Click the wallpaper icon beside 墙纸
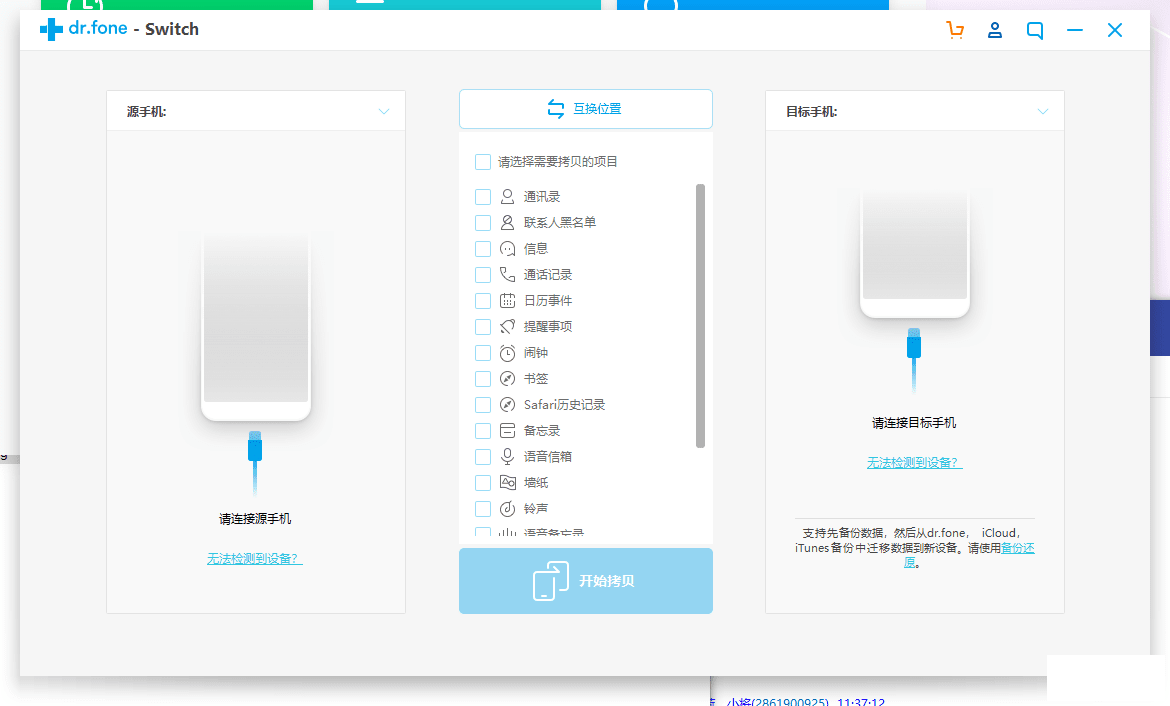This screenshot has width=1170, height=706. click(507, 482)
